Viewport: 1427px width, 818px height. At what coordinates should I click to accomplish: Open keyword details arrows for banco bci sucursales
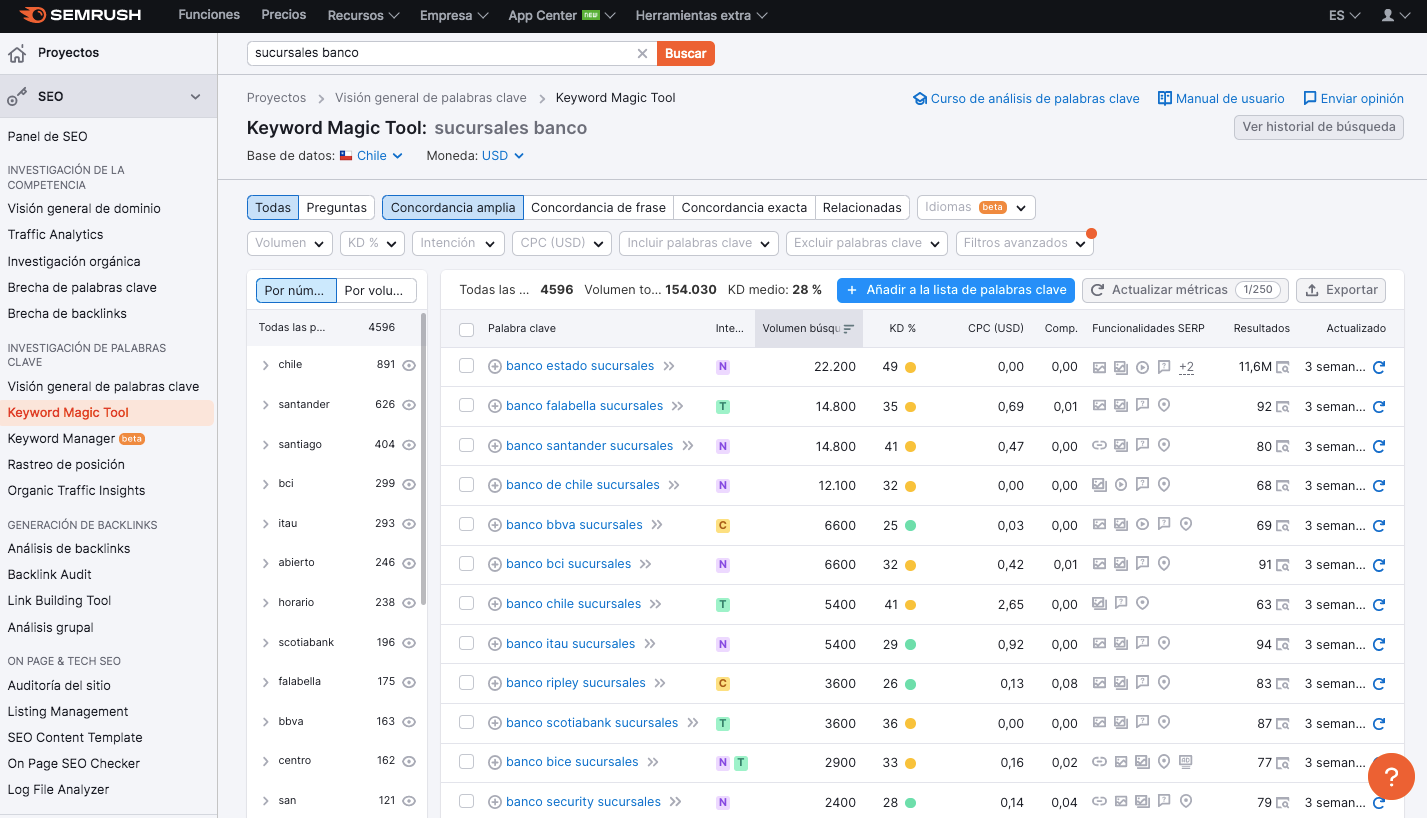[646, 564]
